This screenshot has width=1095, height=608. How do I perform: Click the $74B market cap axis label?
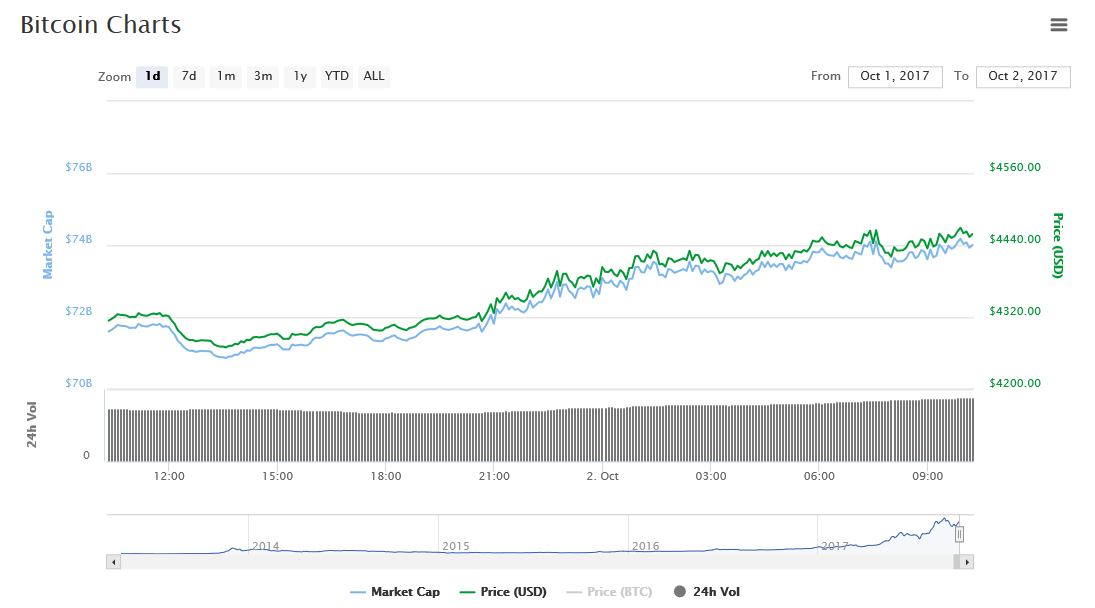[79, 239]
